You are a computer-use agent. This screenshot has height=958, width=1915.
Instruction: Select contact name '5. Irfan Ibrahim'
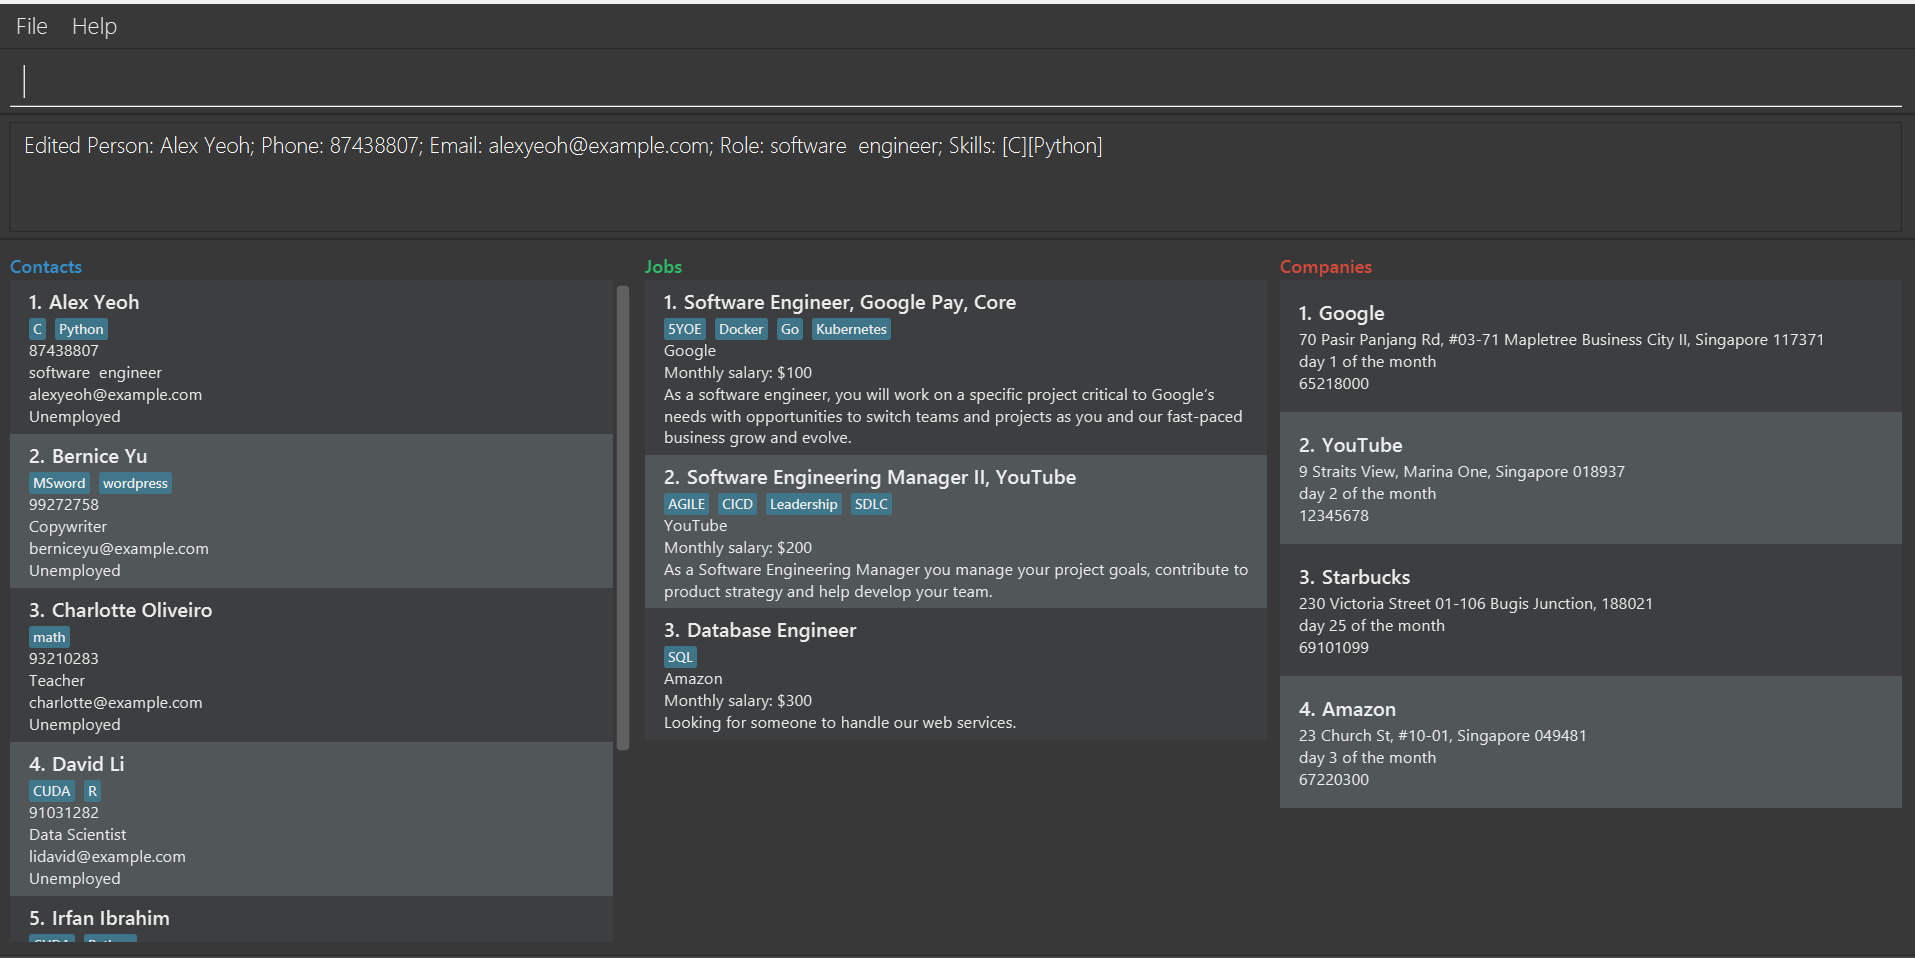pos(99,918)
